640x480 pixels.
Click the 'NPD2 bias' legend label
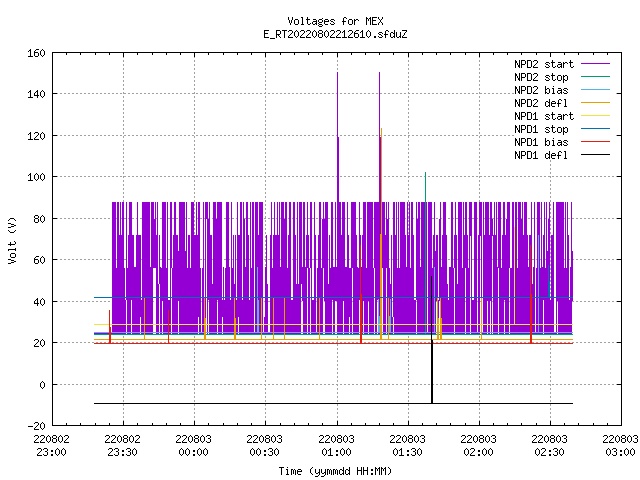click(x=541, y=90)
